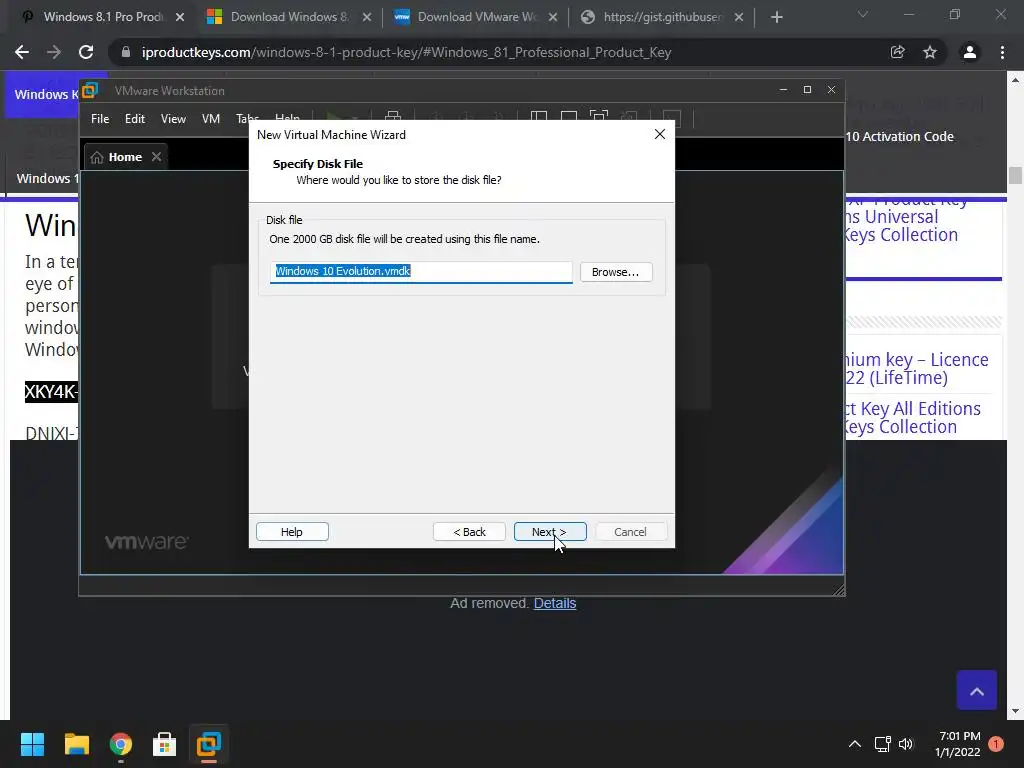Reload the current page
This screenshot has height=768, width=1024.
coord(86,52)
